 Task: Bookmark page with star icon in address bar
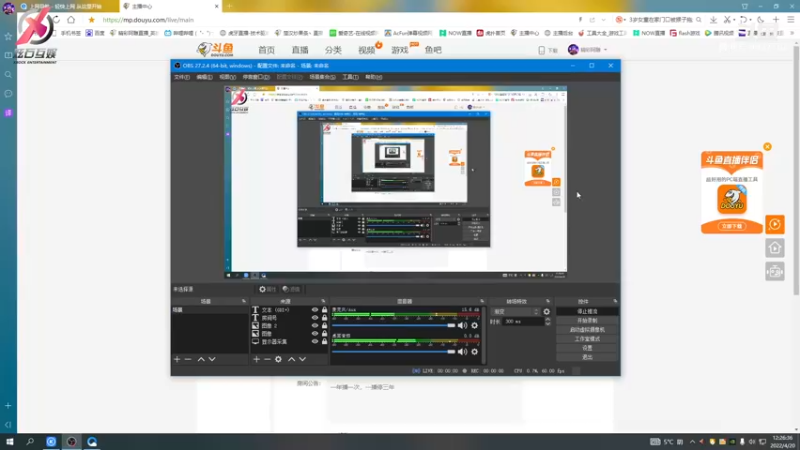click(x=91, y=20)
